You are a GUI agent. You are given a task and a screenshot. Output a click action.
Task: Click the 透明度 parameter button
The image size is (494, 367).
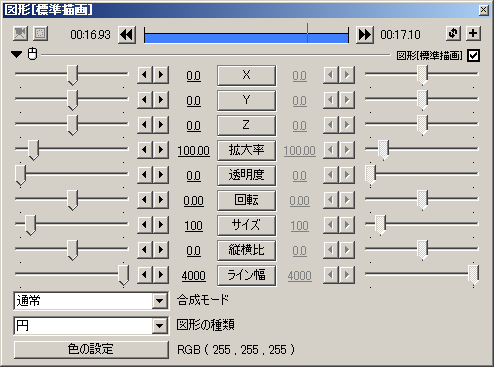coord(246,176)
